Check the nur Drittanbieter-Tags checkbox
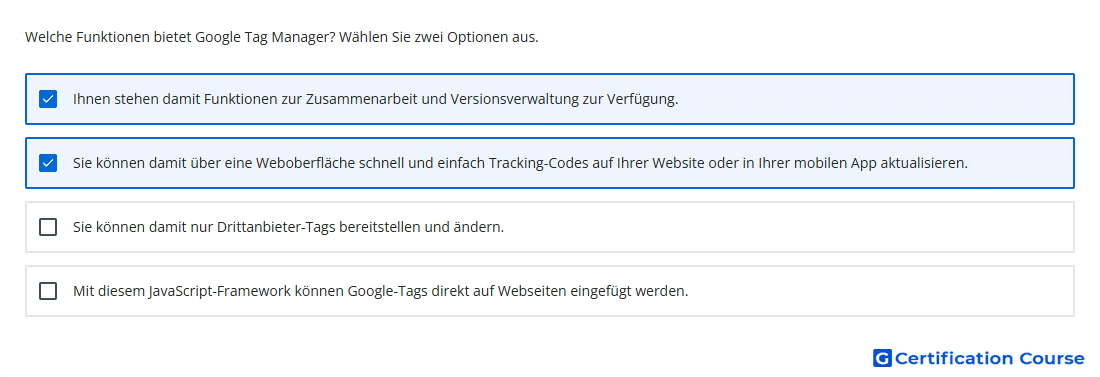The height and width of the screenshot is (377, 1100). coord(48,227)
